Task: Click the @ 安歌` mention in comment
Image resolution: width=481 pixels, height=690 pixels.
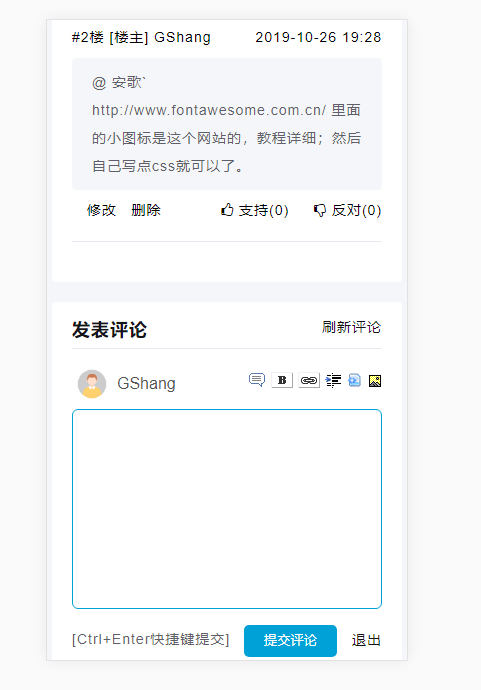Action: tap(119, 82)
